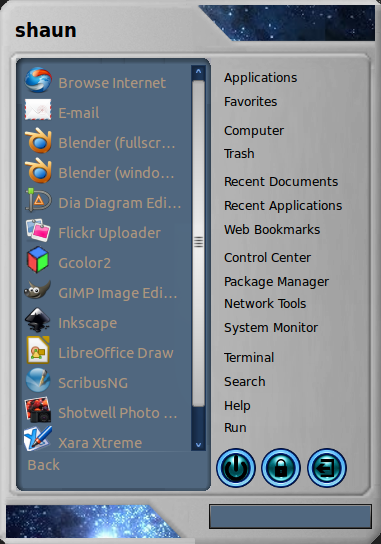Viewport: 381px width, 544px height.
Task: Click the scrollbar down arrow
Action: coord(198,444)
